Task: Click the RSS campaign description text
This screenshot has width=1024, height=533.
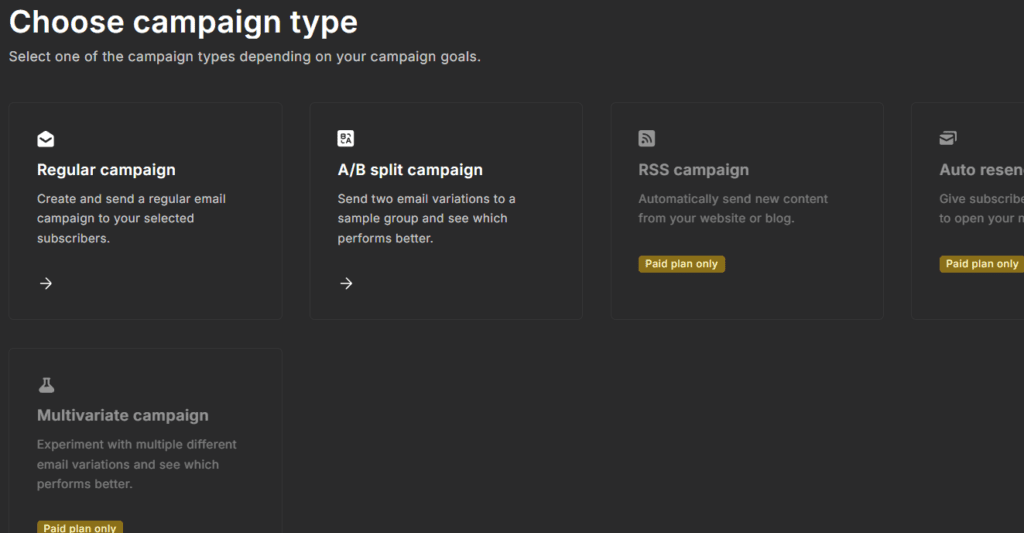Action: pos(733,208)
